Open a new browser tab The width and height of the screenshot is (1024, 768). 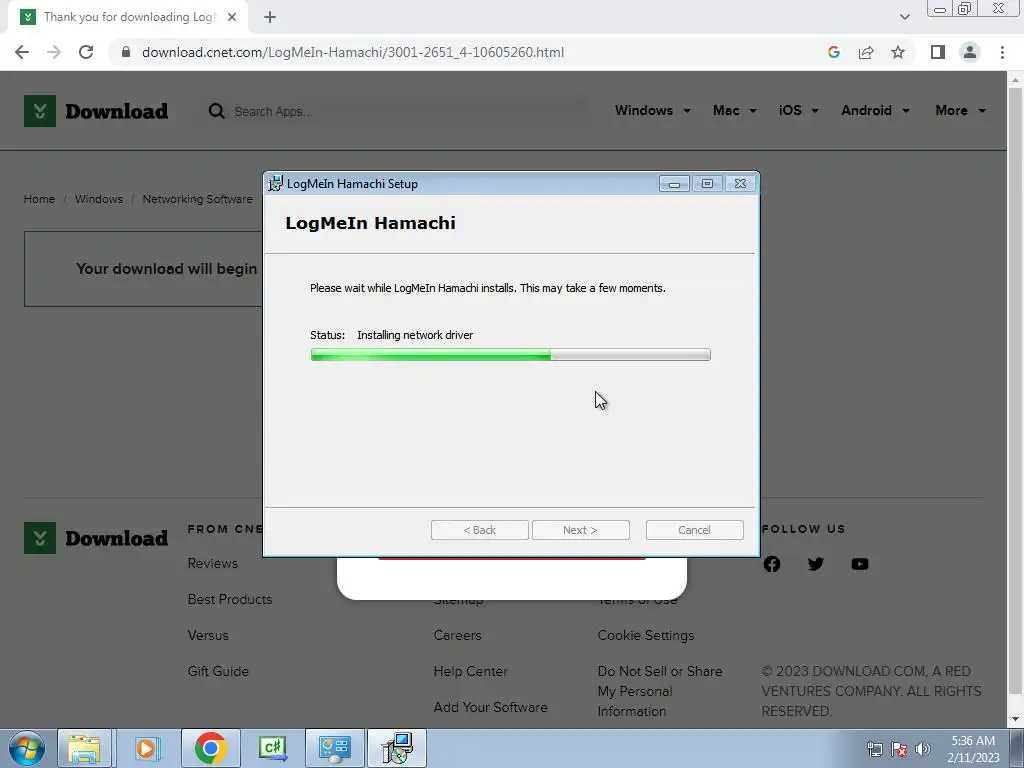tap(270, 17)
